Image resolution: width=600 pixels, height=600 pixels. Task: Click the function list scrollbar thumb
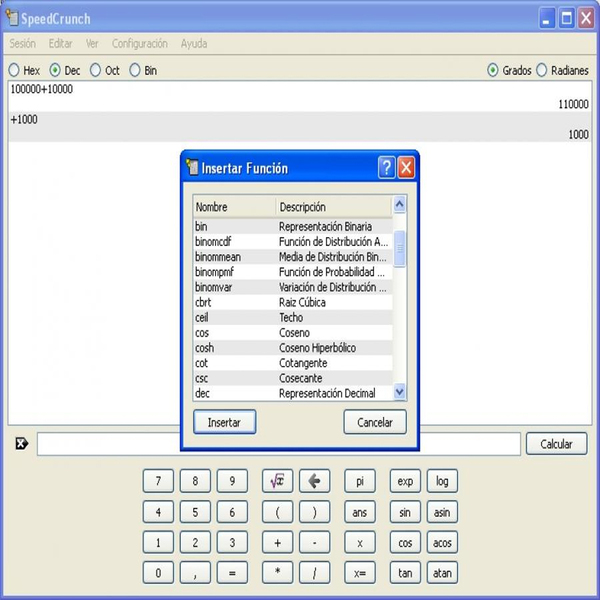(399, 248)
